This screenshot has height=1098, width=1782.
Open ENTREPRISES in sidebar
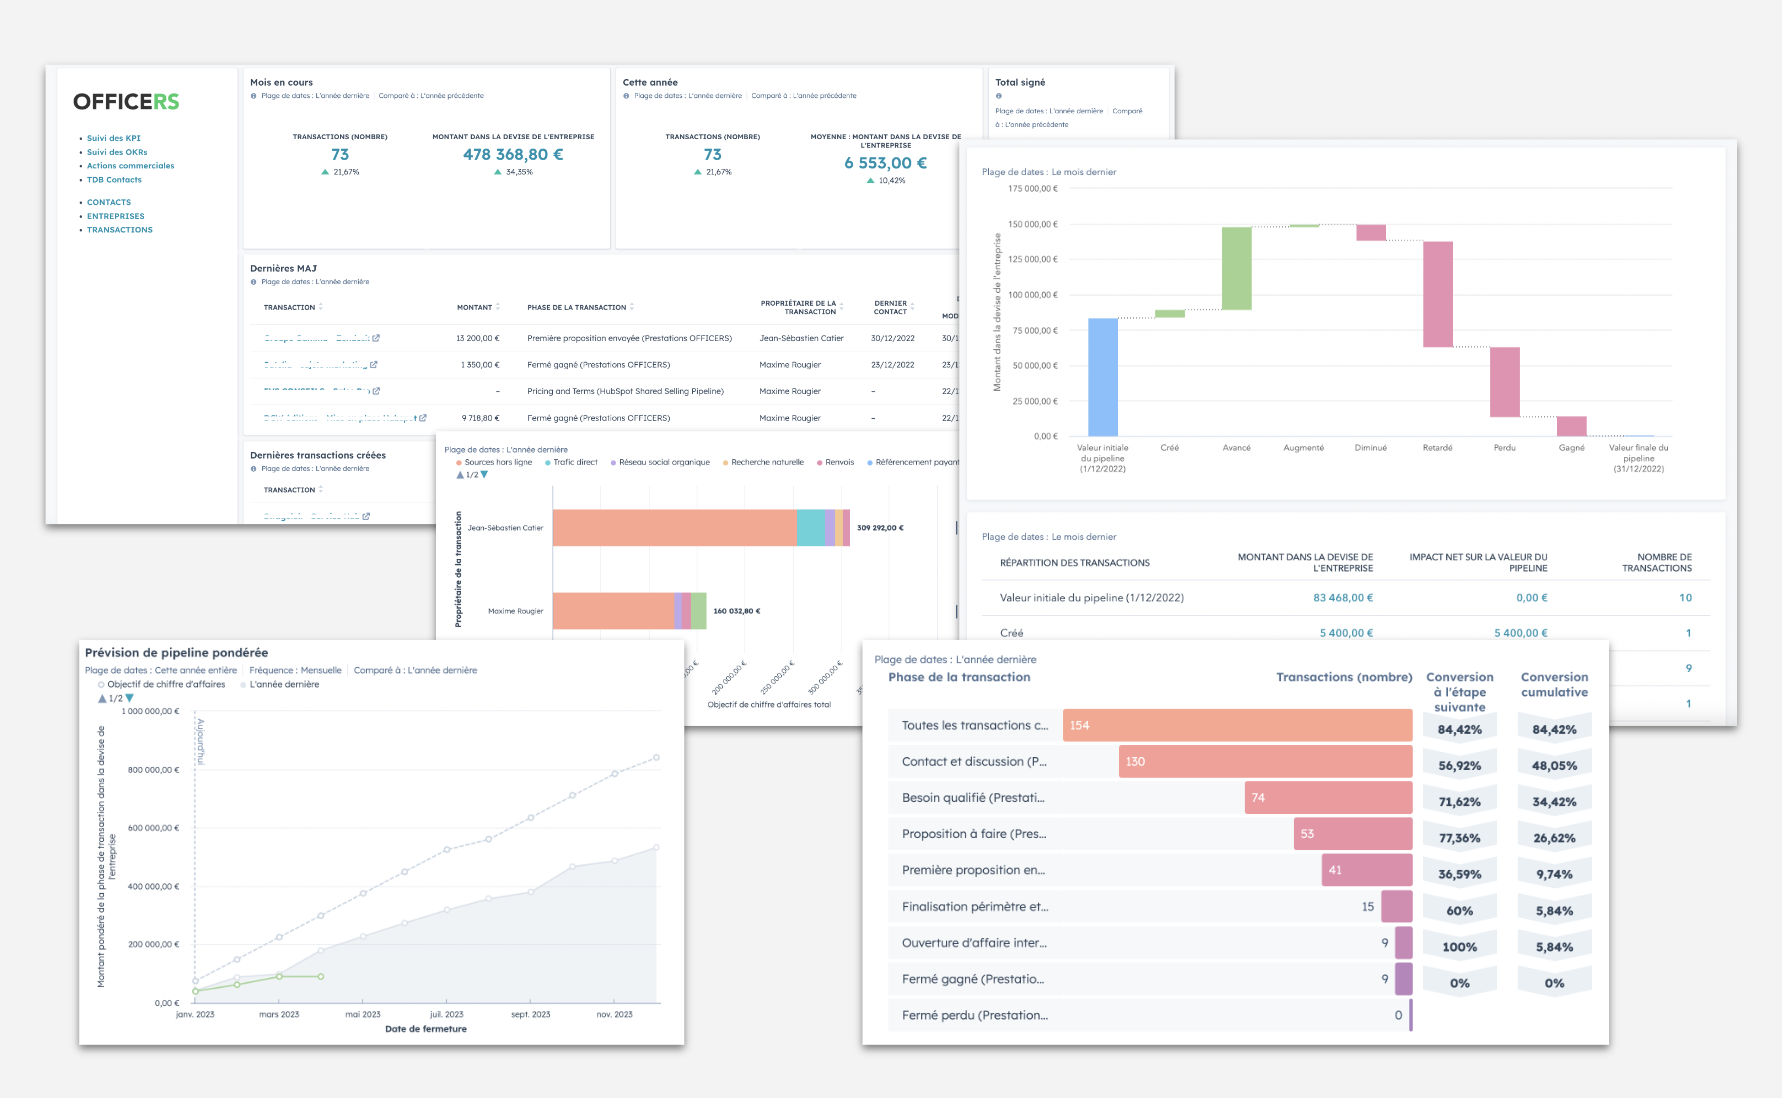tap(115, 216)
